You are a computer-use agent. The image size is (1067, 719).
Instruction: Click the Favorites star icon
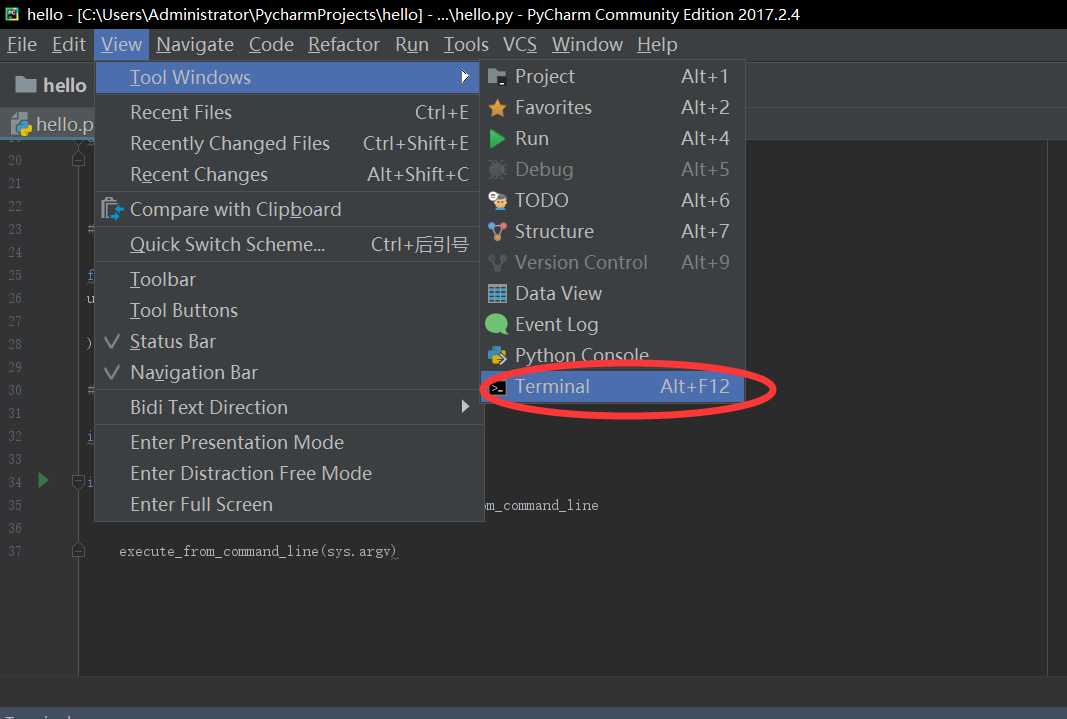pos(497,107)
